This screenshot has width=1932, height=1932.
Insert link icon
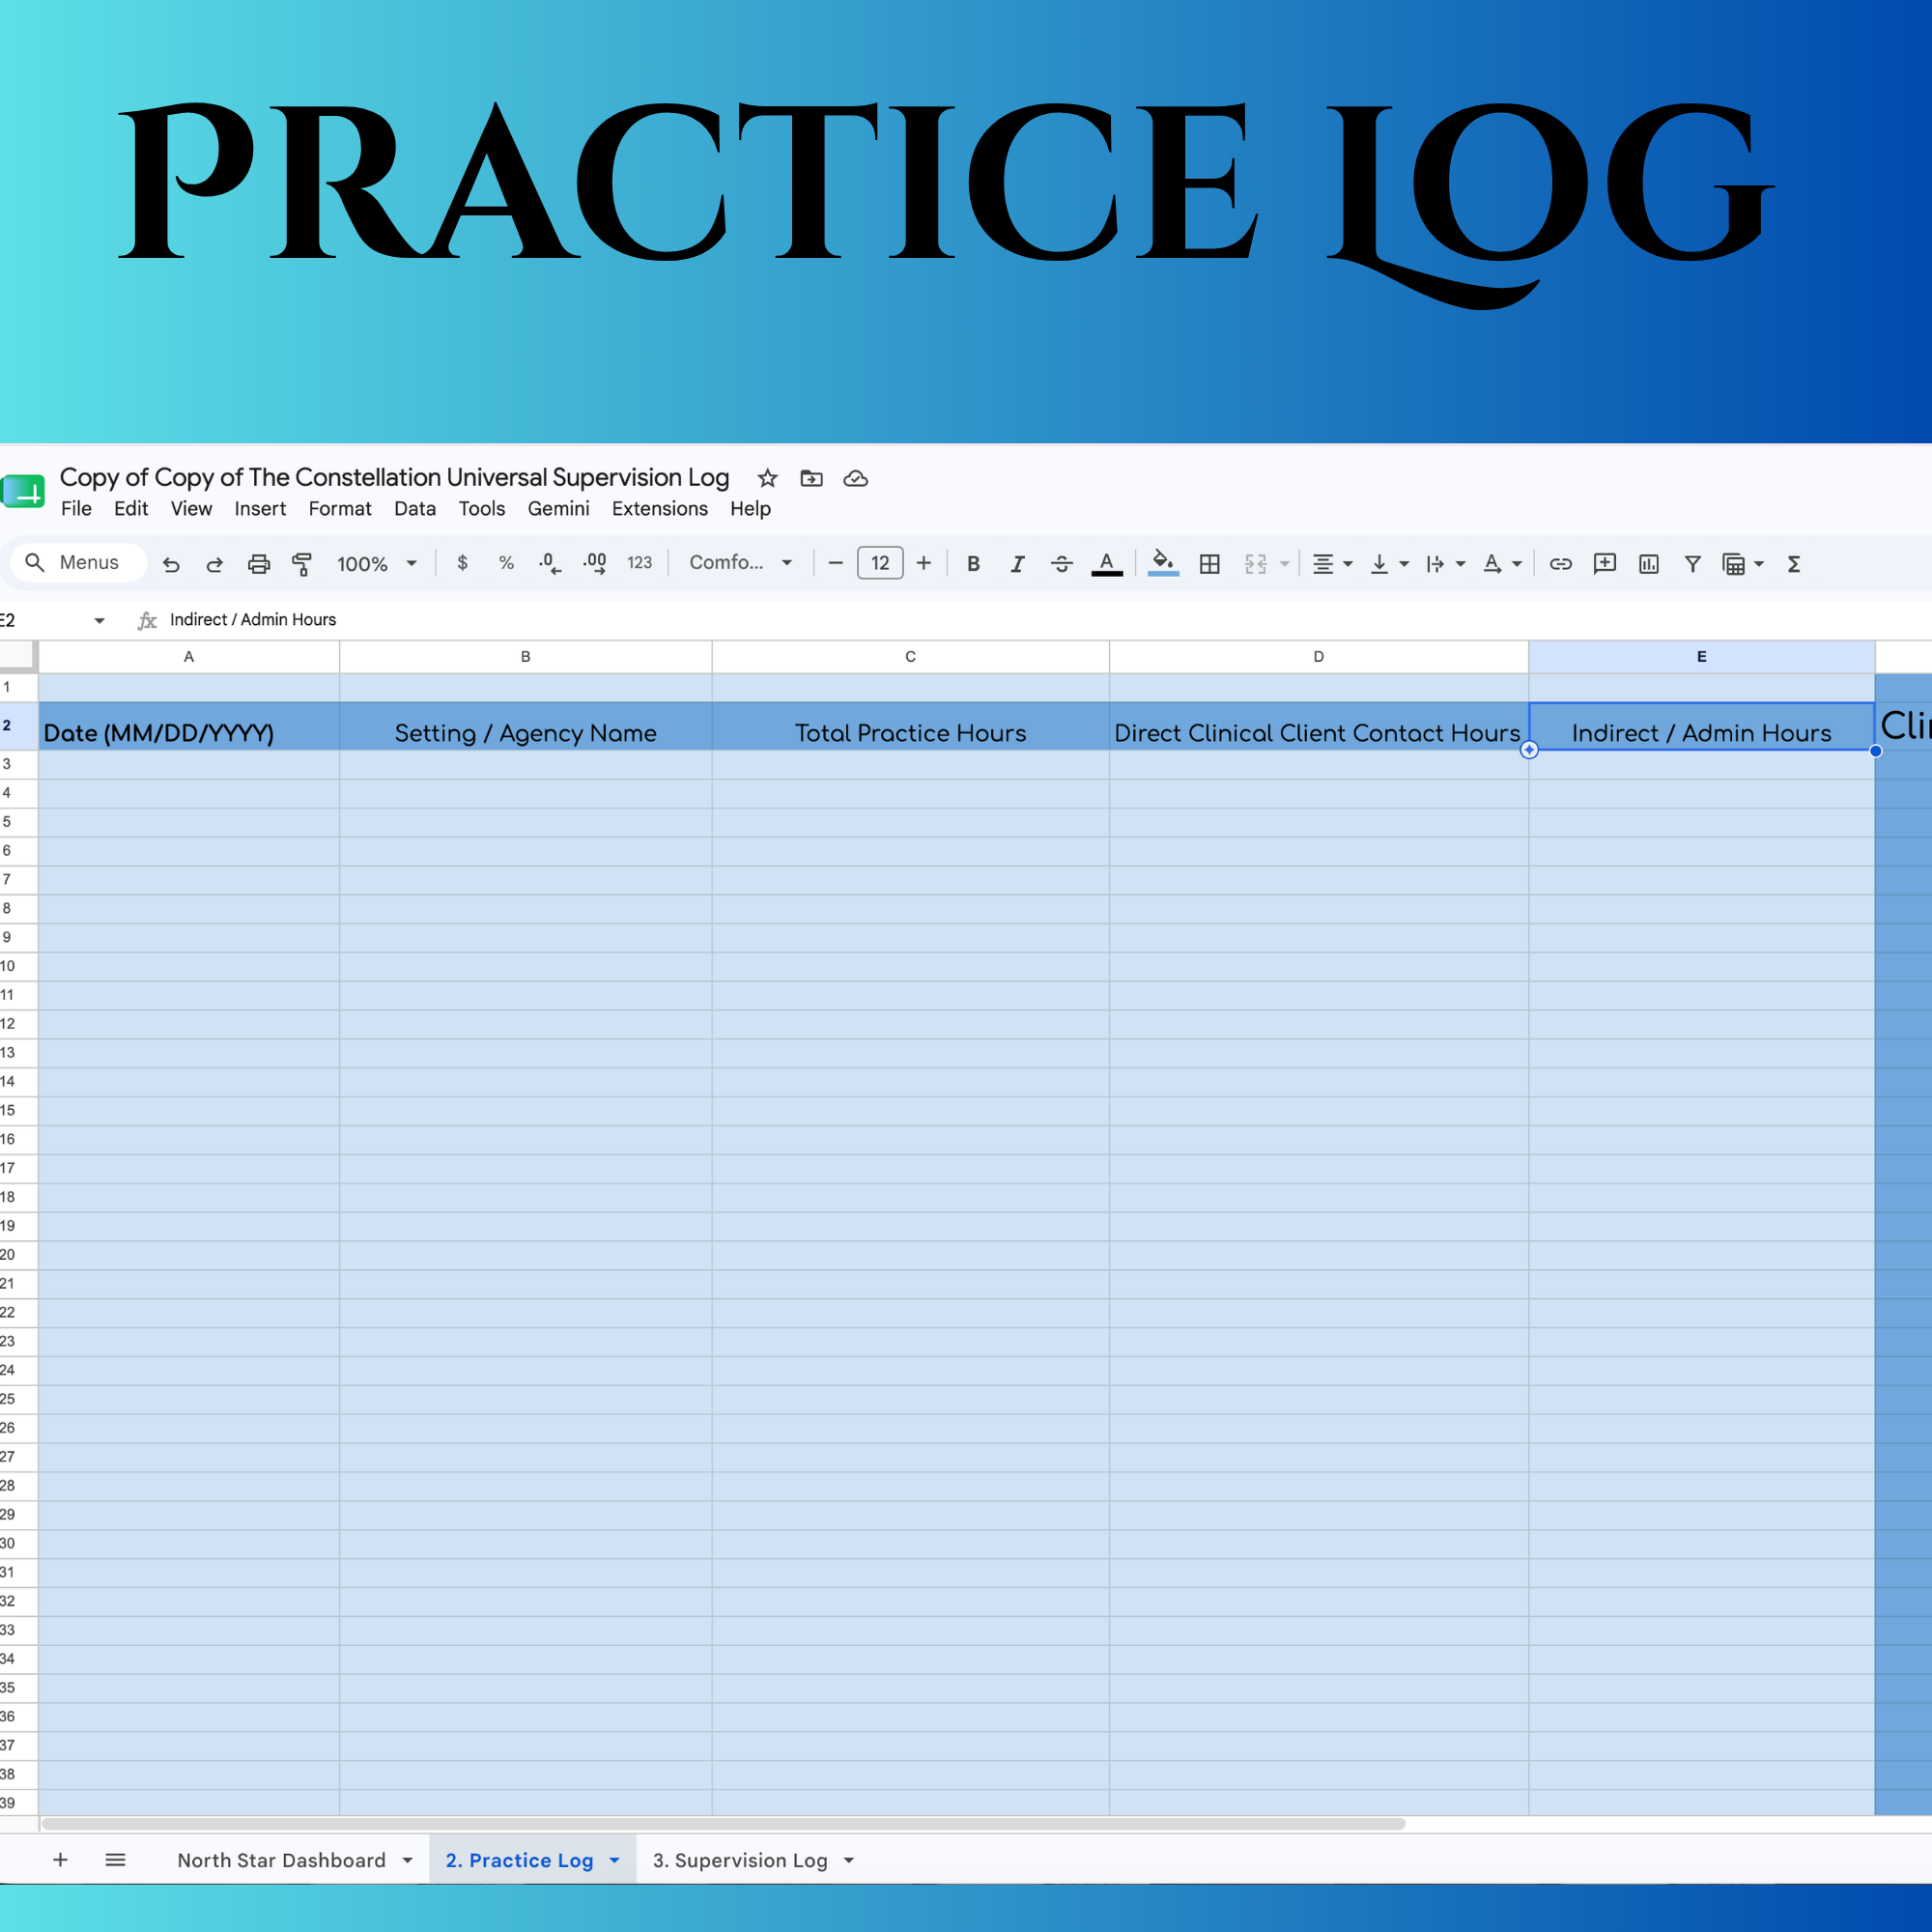(x=1560, y=564)
